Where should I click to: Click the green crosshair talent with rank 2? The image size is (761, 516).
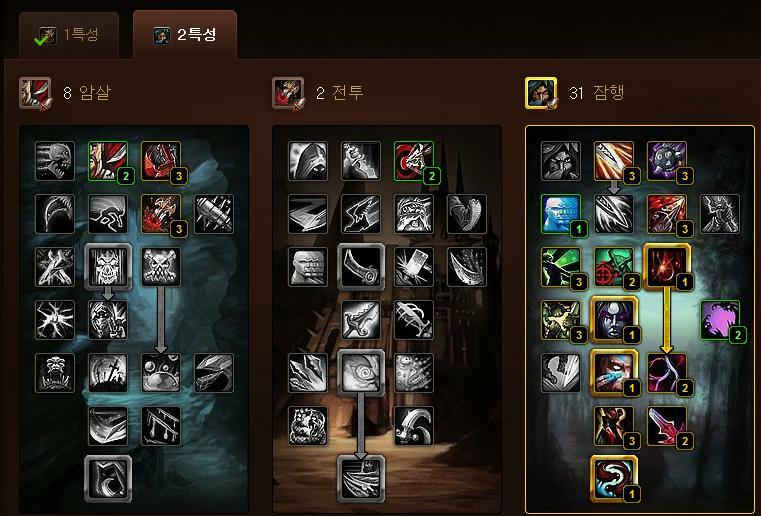[x=613, y=267]
